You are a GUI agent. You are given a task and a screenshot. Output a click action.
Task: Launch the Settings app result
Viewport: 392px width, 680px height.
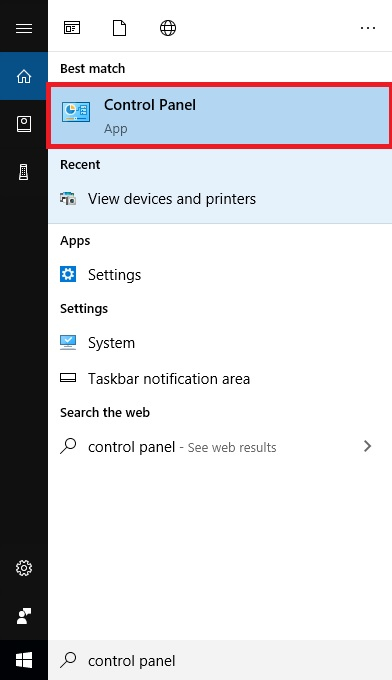[x=220, y=275]
